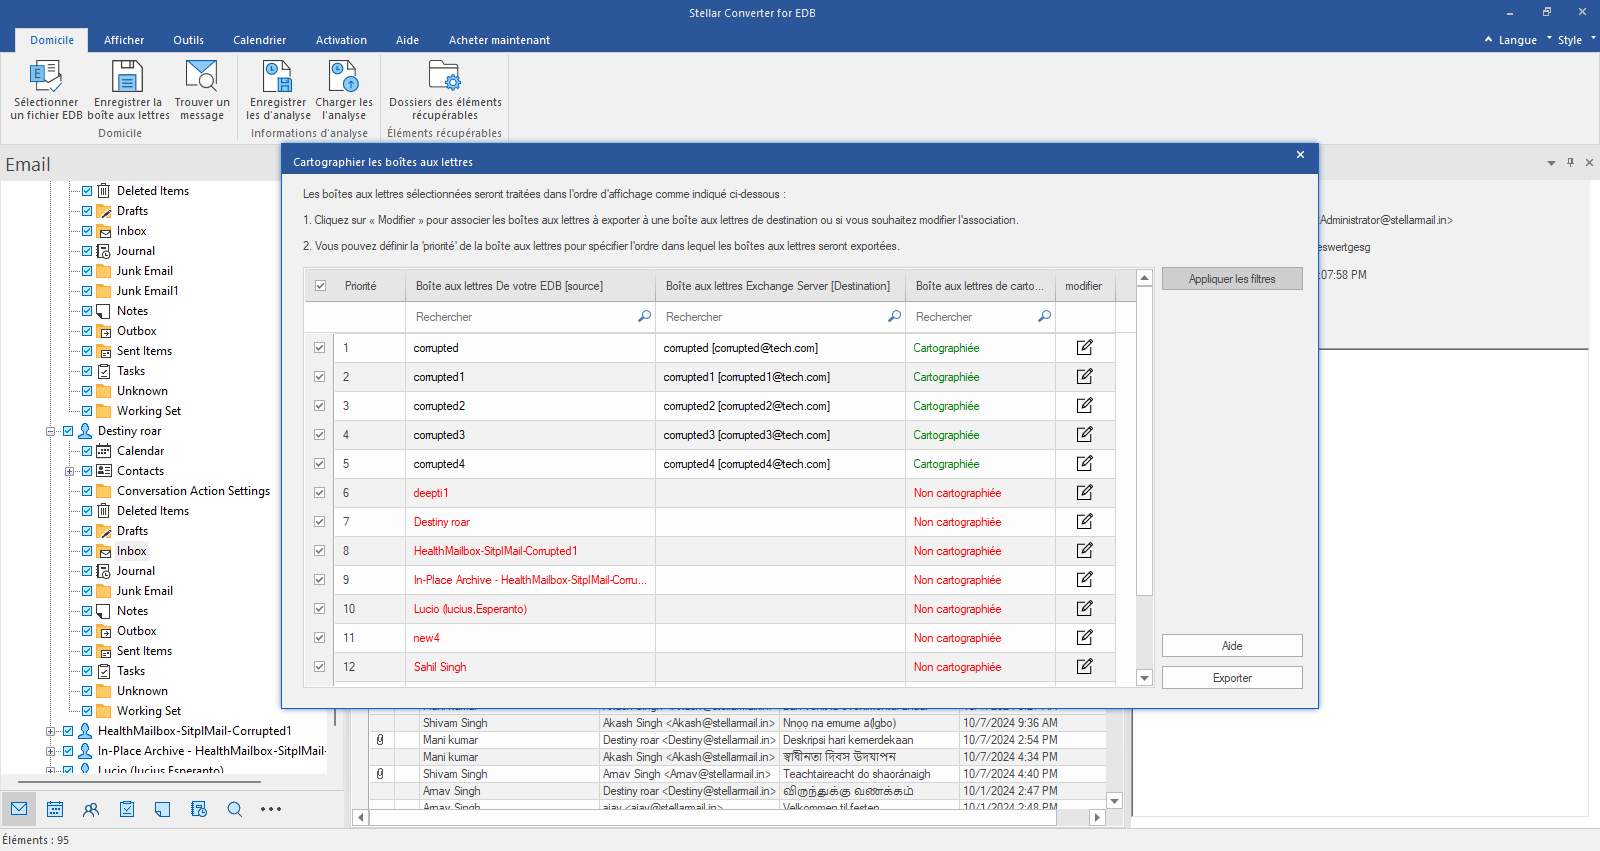1600x851 pixels.
Task: Click Exporter button
Action: (x=1232, y=678)
